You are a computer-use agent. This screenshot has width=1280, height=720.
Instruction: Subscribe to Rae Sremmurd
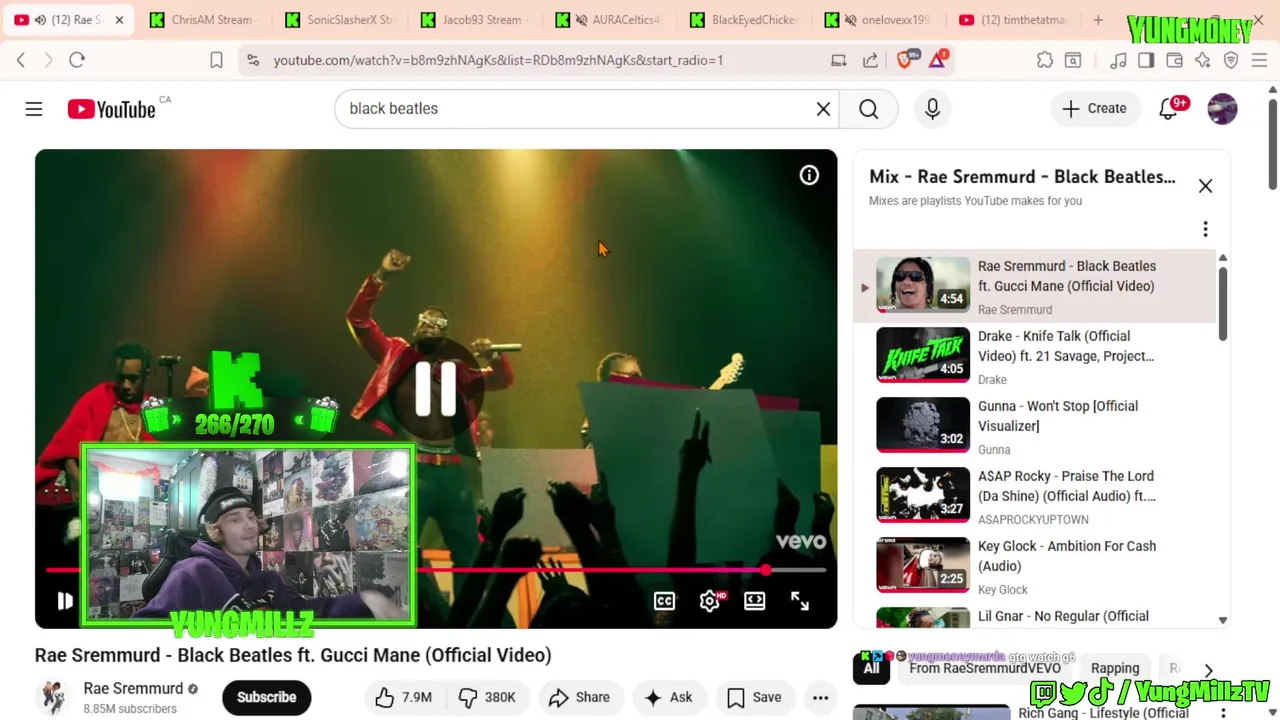coord(266,697)
